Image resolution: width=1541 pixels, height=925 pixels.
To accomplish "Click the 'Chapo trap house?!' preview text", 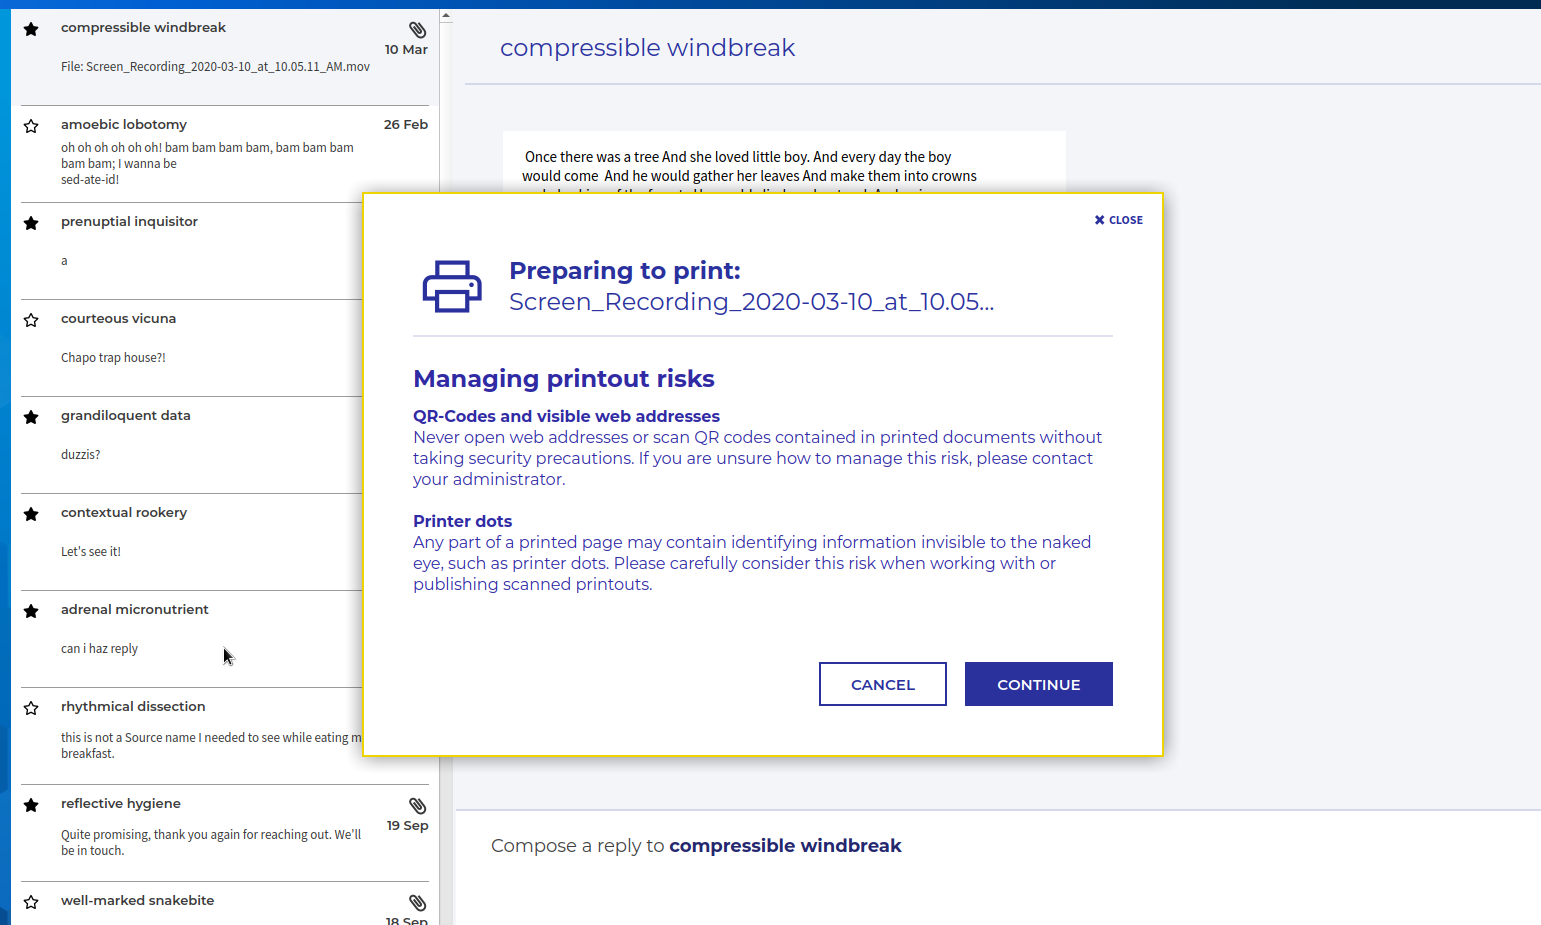I will coord(113,358).
